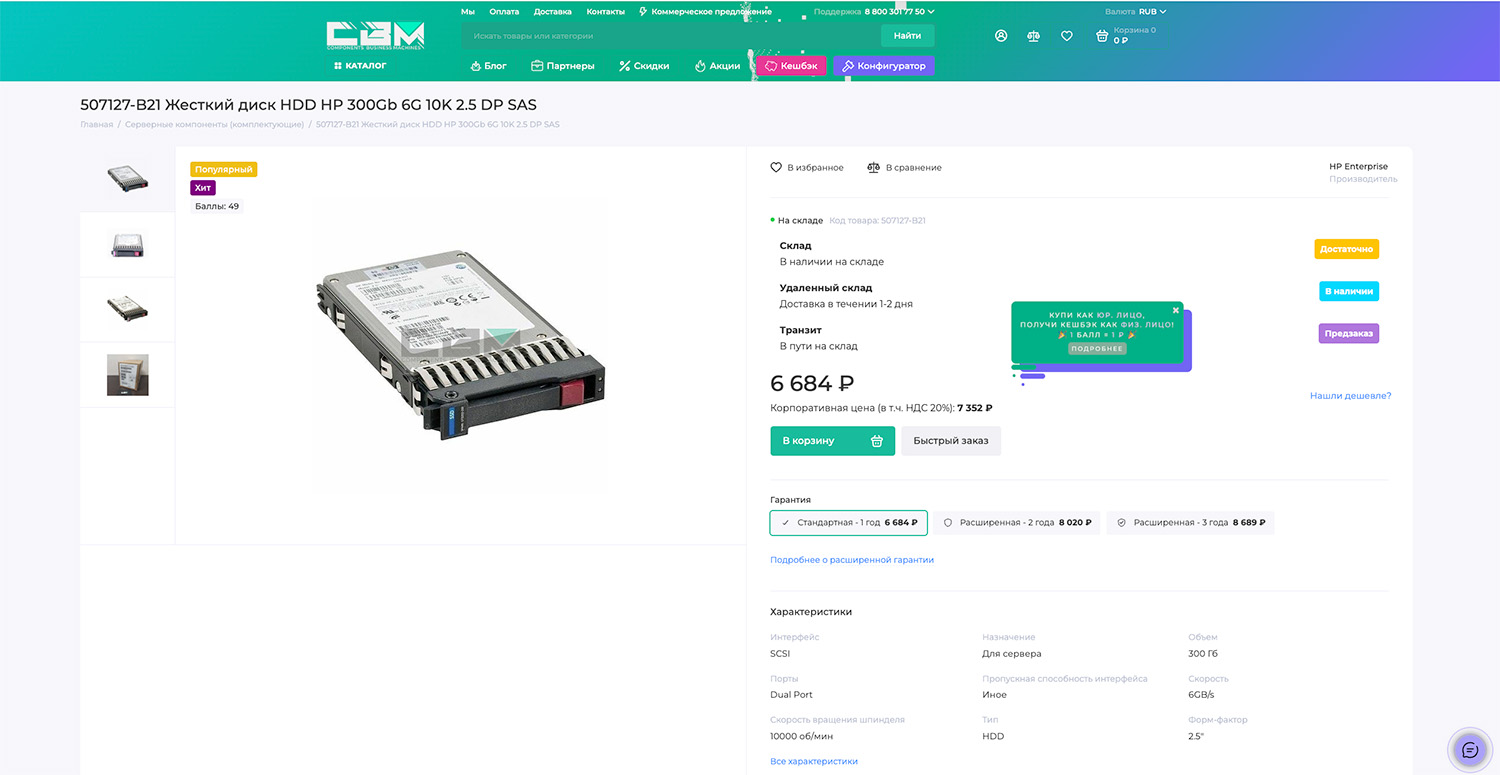
Task: Expand the RUB currency dropdown
Action: [1152, 12]
